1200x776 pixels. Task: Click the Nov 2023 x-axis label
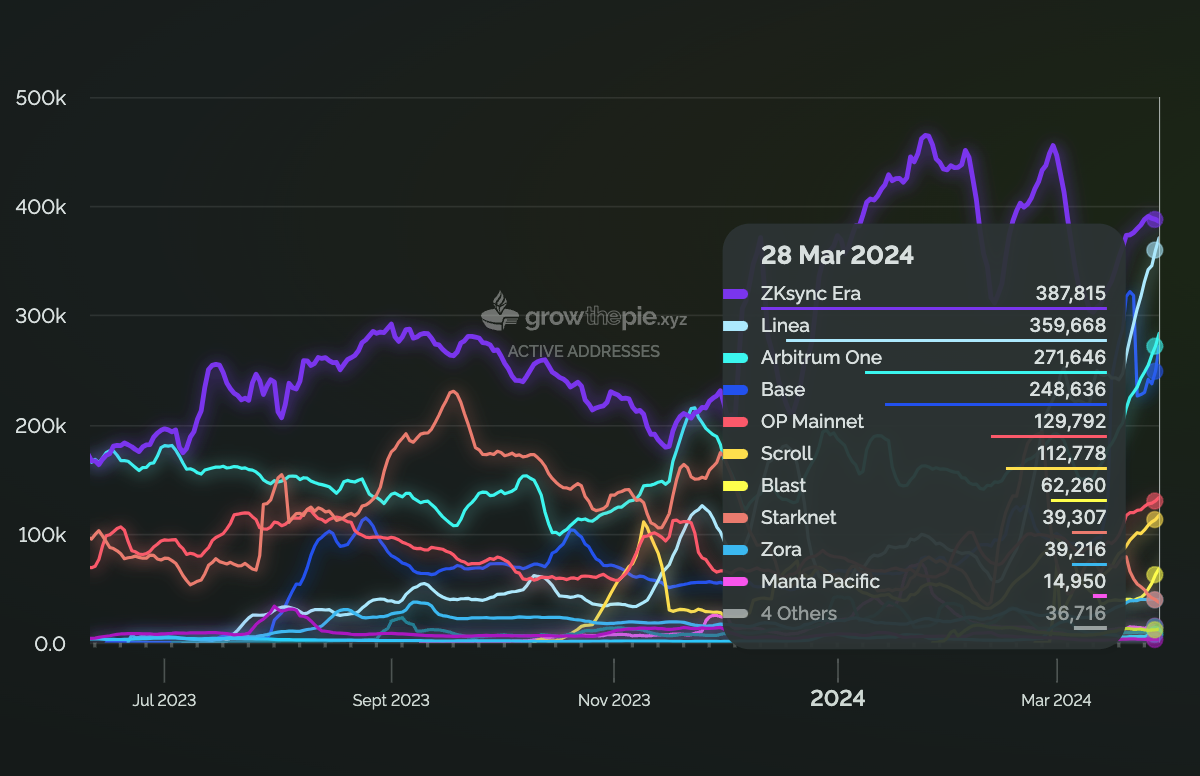(x=614, y=700)
